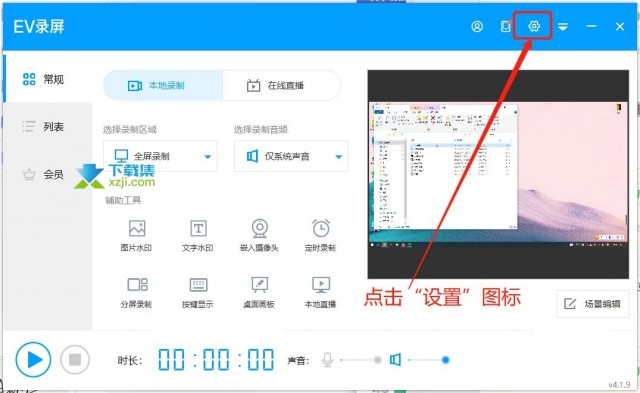Image resolution: width=640 pixels, height=393 pixels.
Task: Toggle the microphone icon
Action: point(327,360)
